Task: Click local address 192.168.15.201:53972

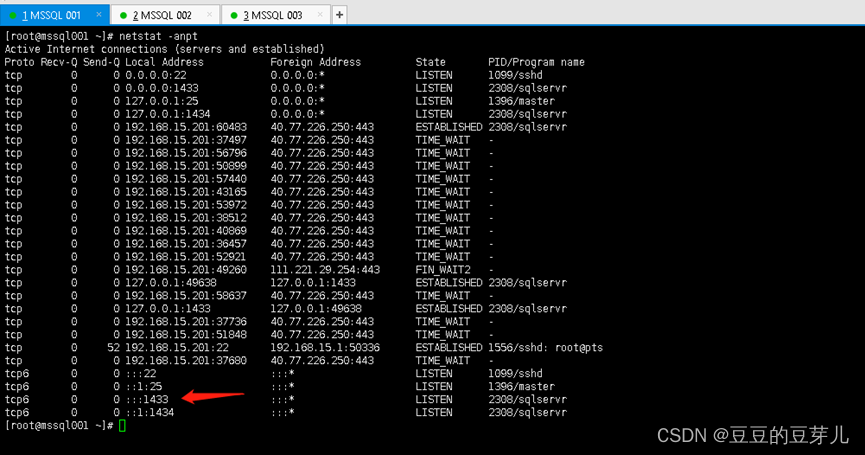Action: pos(186,205)
